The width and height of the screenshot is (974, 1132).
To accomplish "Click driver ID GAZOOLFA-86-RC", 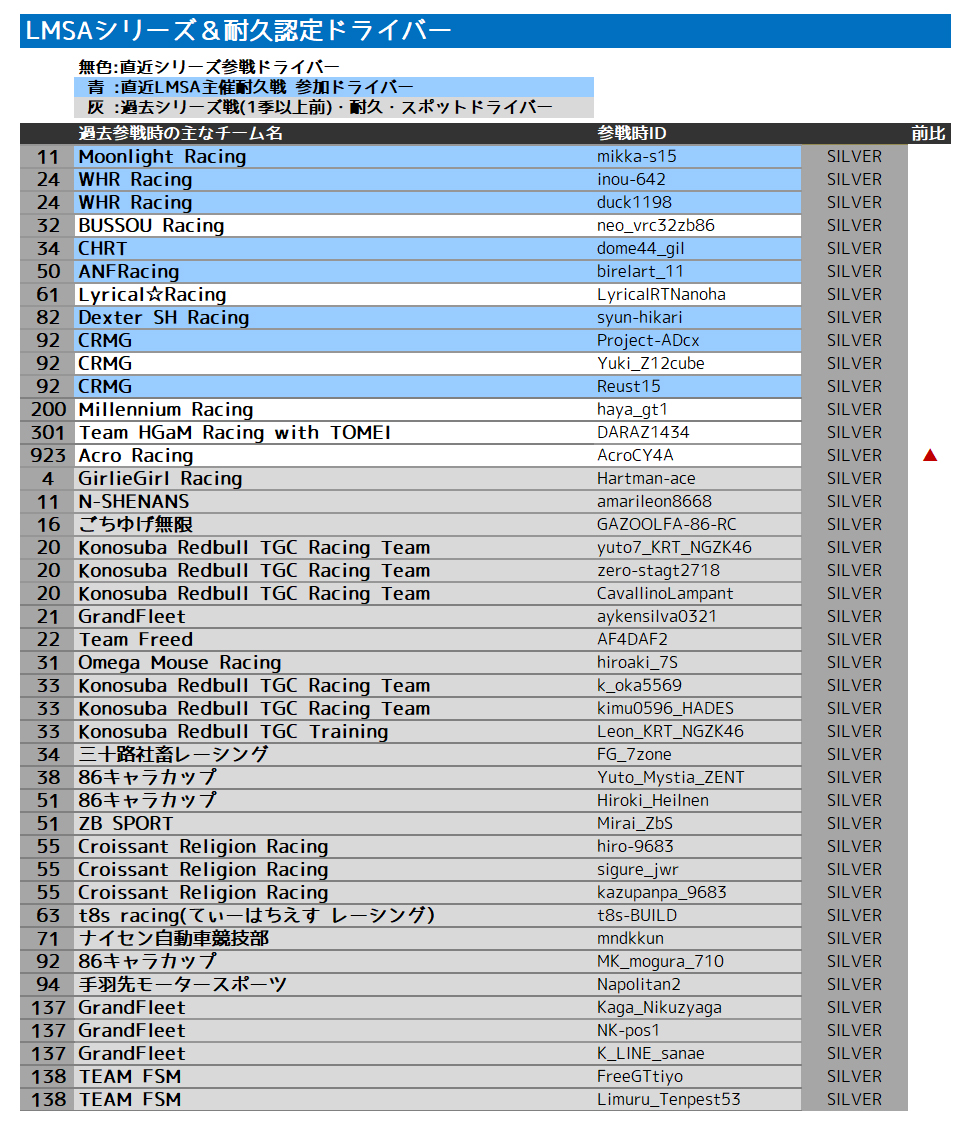I will (666, 525).
